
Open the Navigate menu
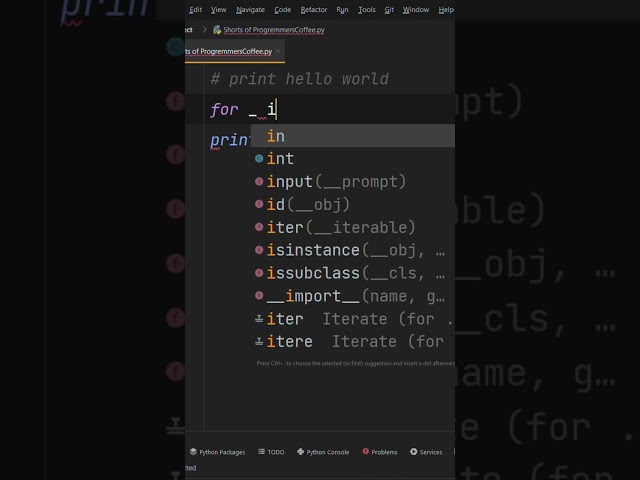point(250,9)
